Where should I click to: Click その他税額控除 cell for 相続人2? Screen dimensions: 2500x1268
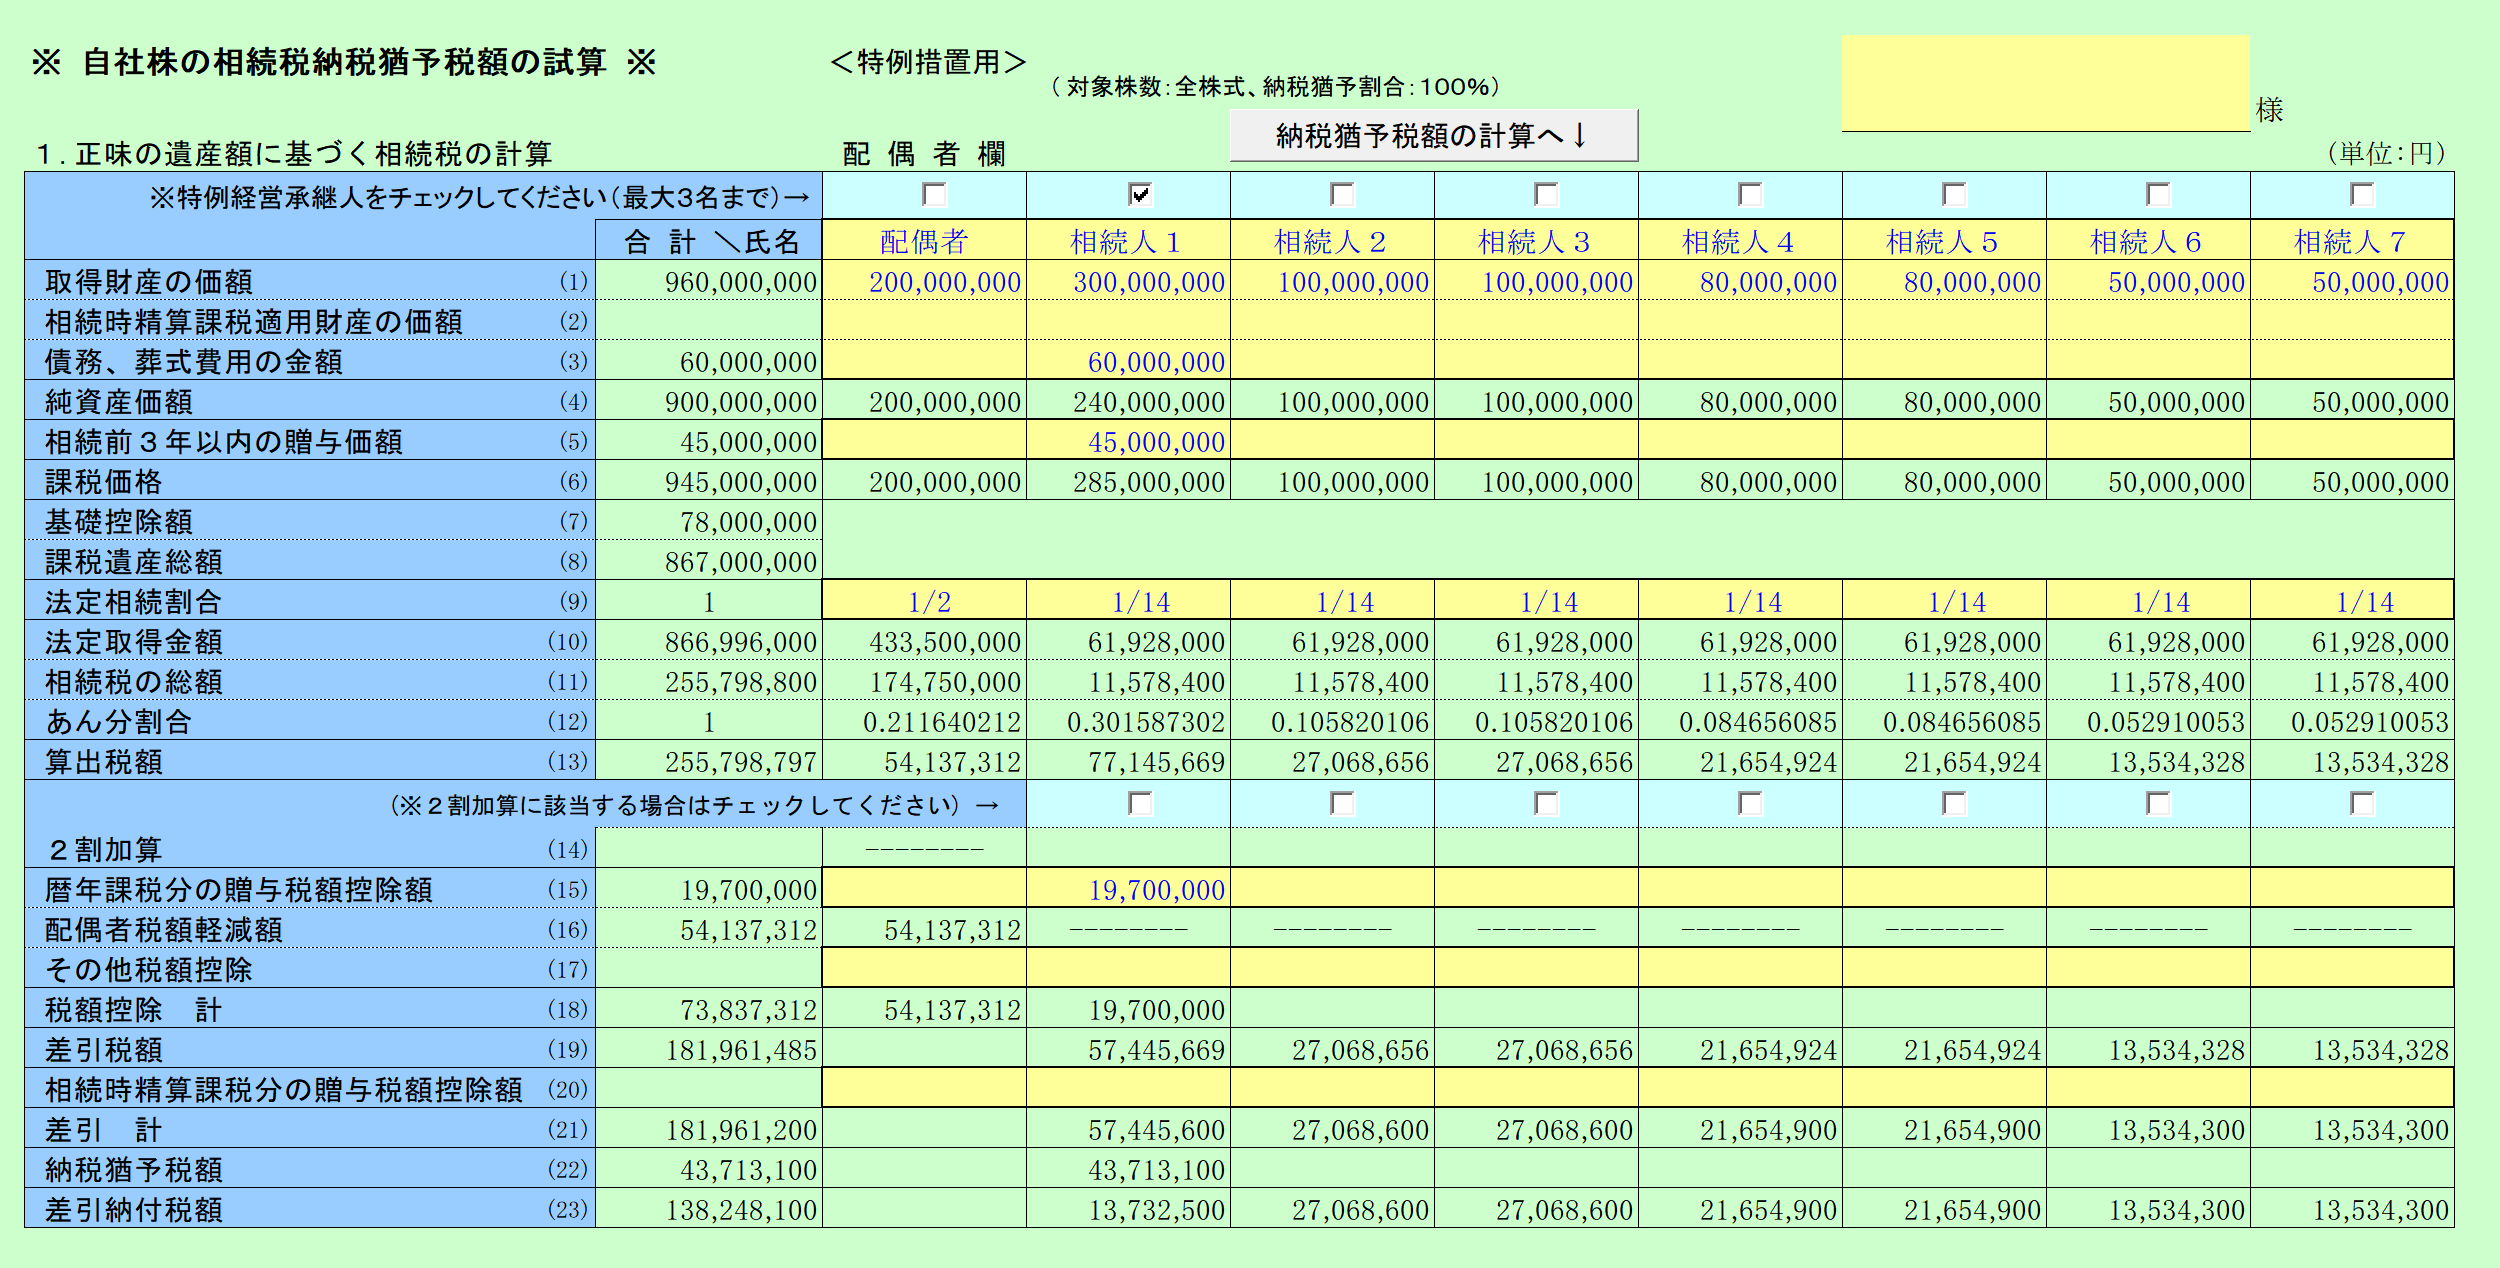click(1332, 969)
